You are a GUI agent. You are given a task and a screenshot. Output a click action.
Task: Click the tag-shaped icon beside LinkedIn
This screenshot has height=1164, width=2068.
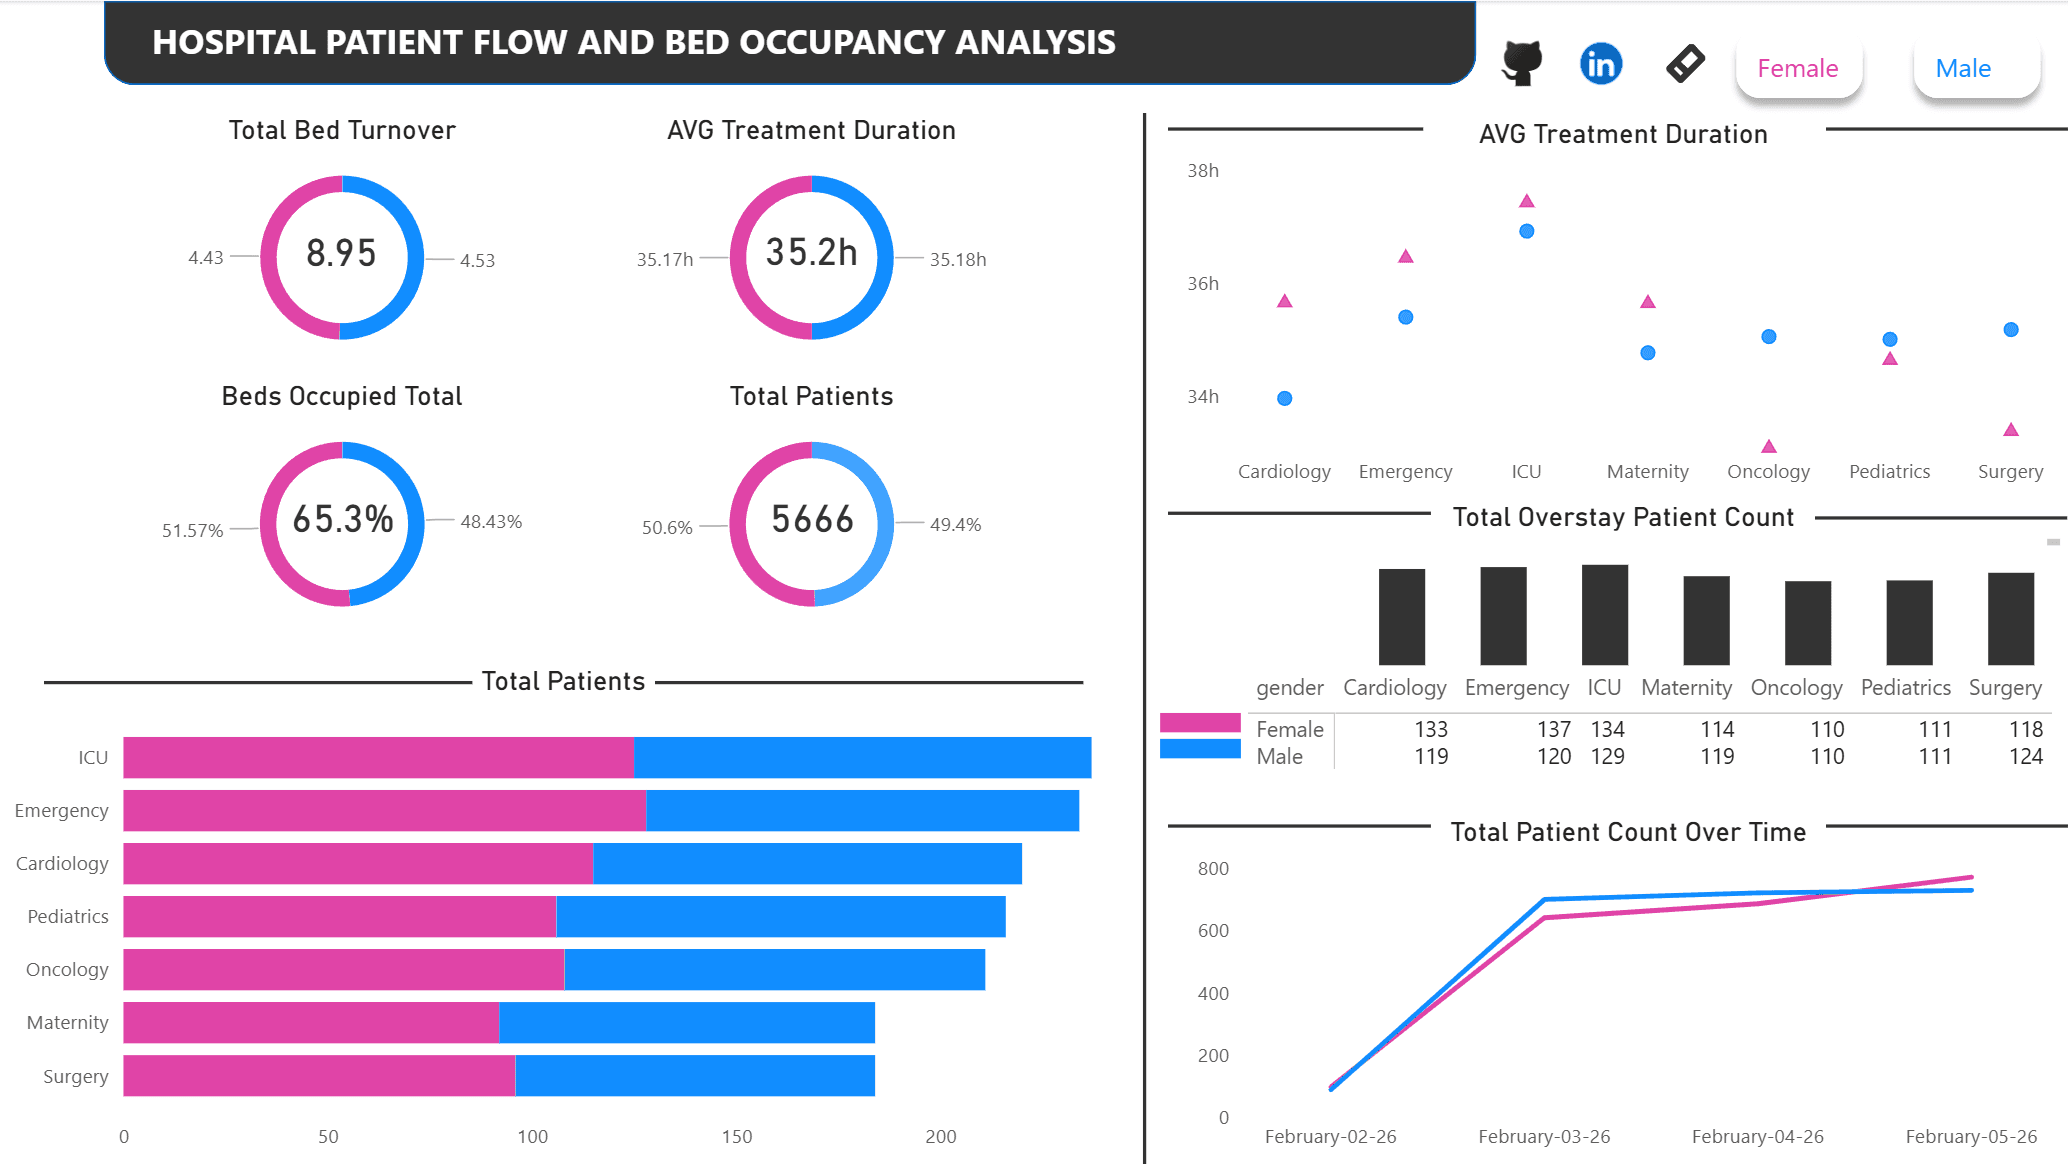coord(1683,62)
